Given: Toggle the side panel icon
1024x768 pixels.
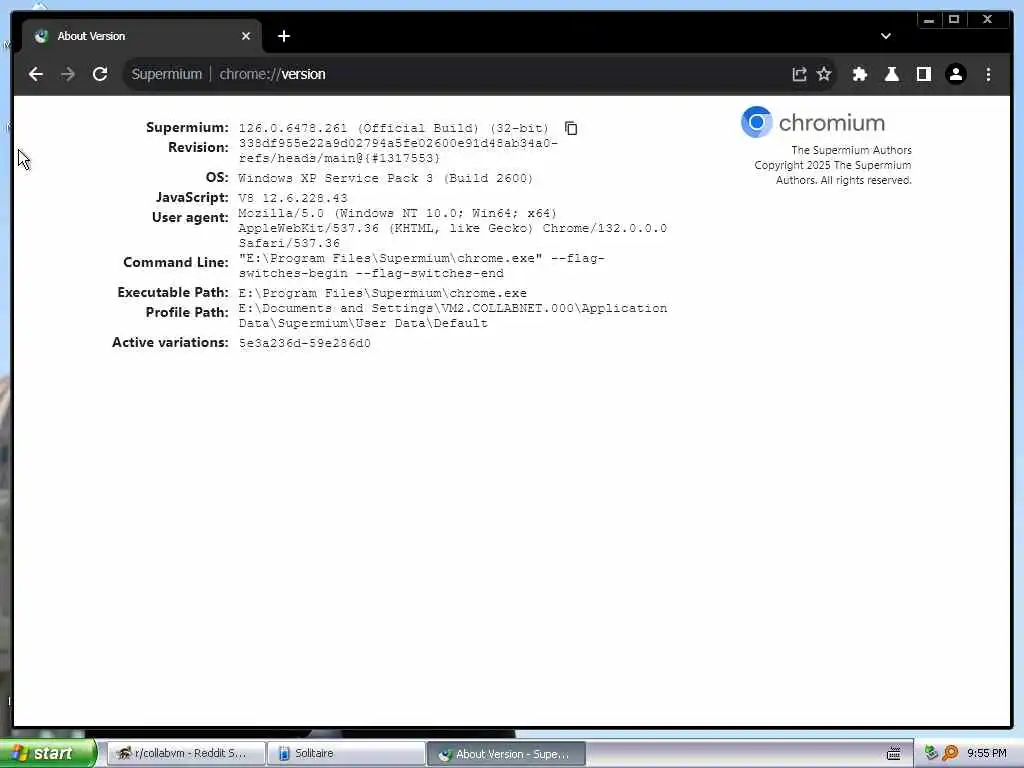Looking at the screenshot, I should point(923,74).
